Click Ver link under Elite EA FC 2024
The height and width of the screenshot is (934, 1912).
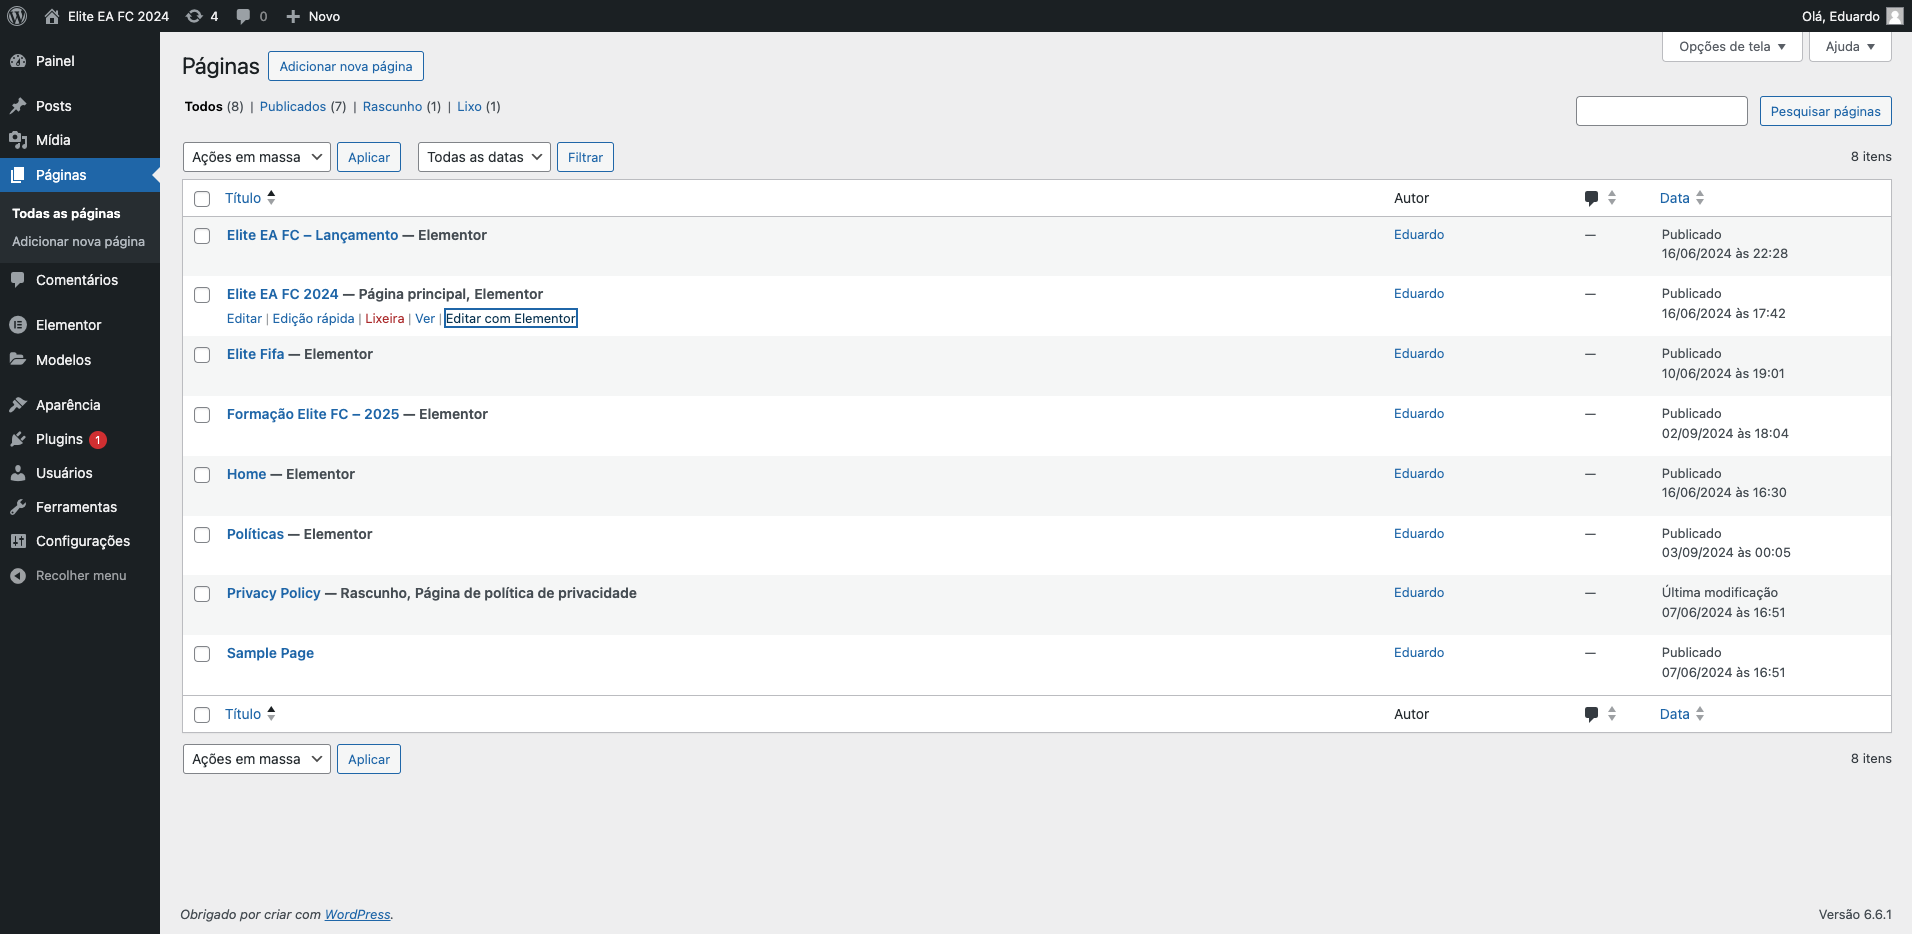425,318
